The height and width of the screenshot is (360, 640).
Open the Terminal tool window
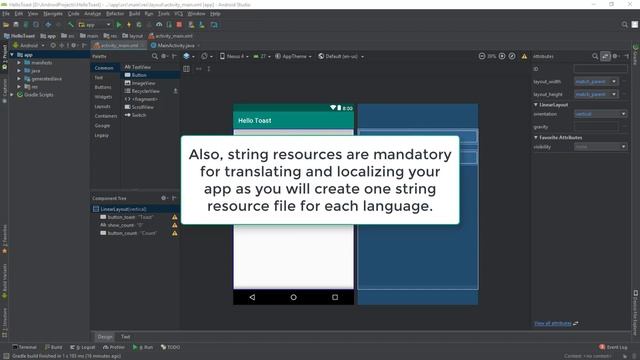pyautogui.click(x=24, y=347)
